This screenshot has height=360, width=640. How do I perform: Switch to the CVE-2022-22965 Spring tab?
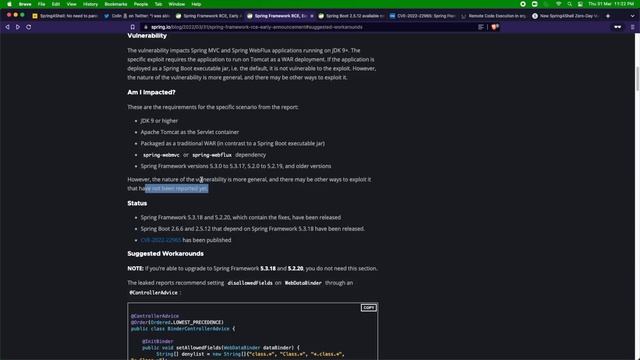(x=422, y=16)
